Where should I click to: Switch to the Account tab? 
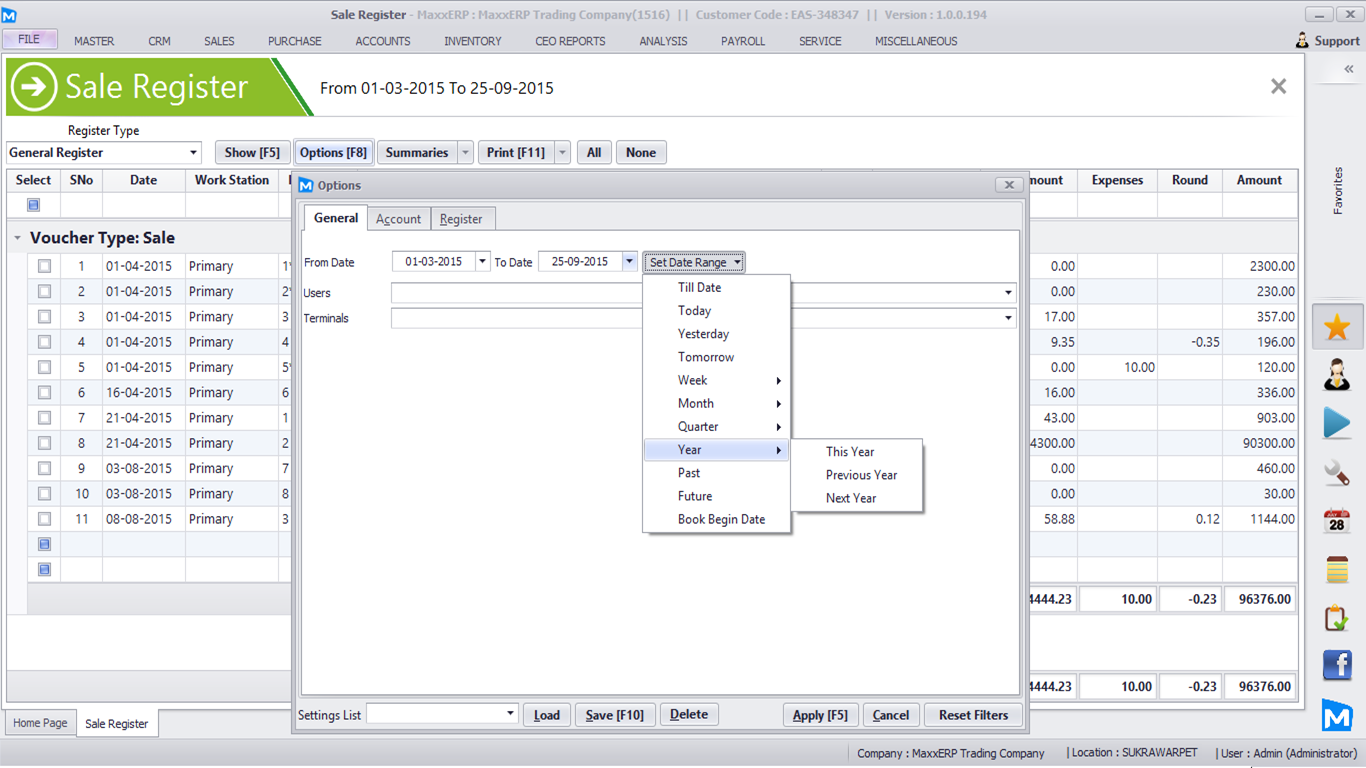pos(398,219)
